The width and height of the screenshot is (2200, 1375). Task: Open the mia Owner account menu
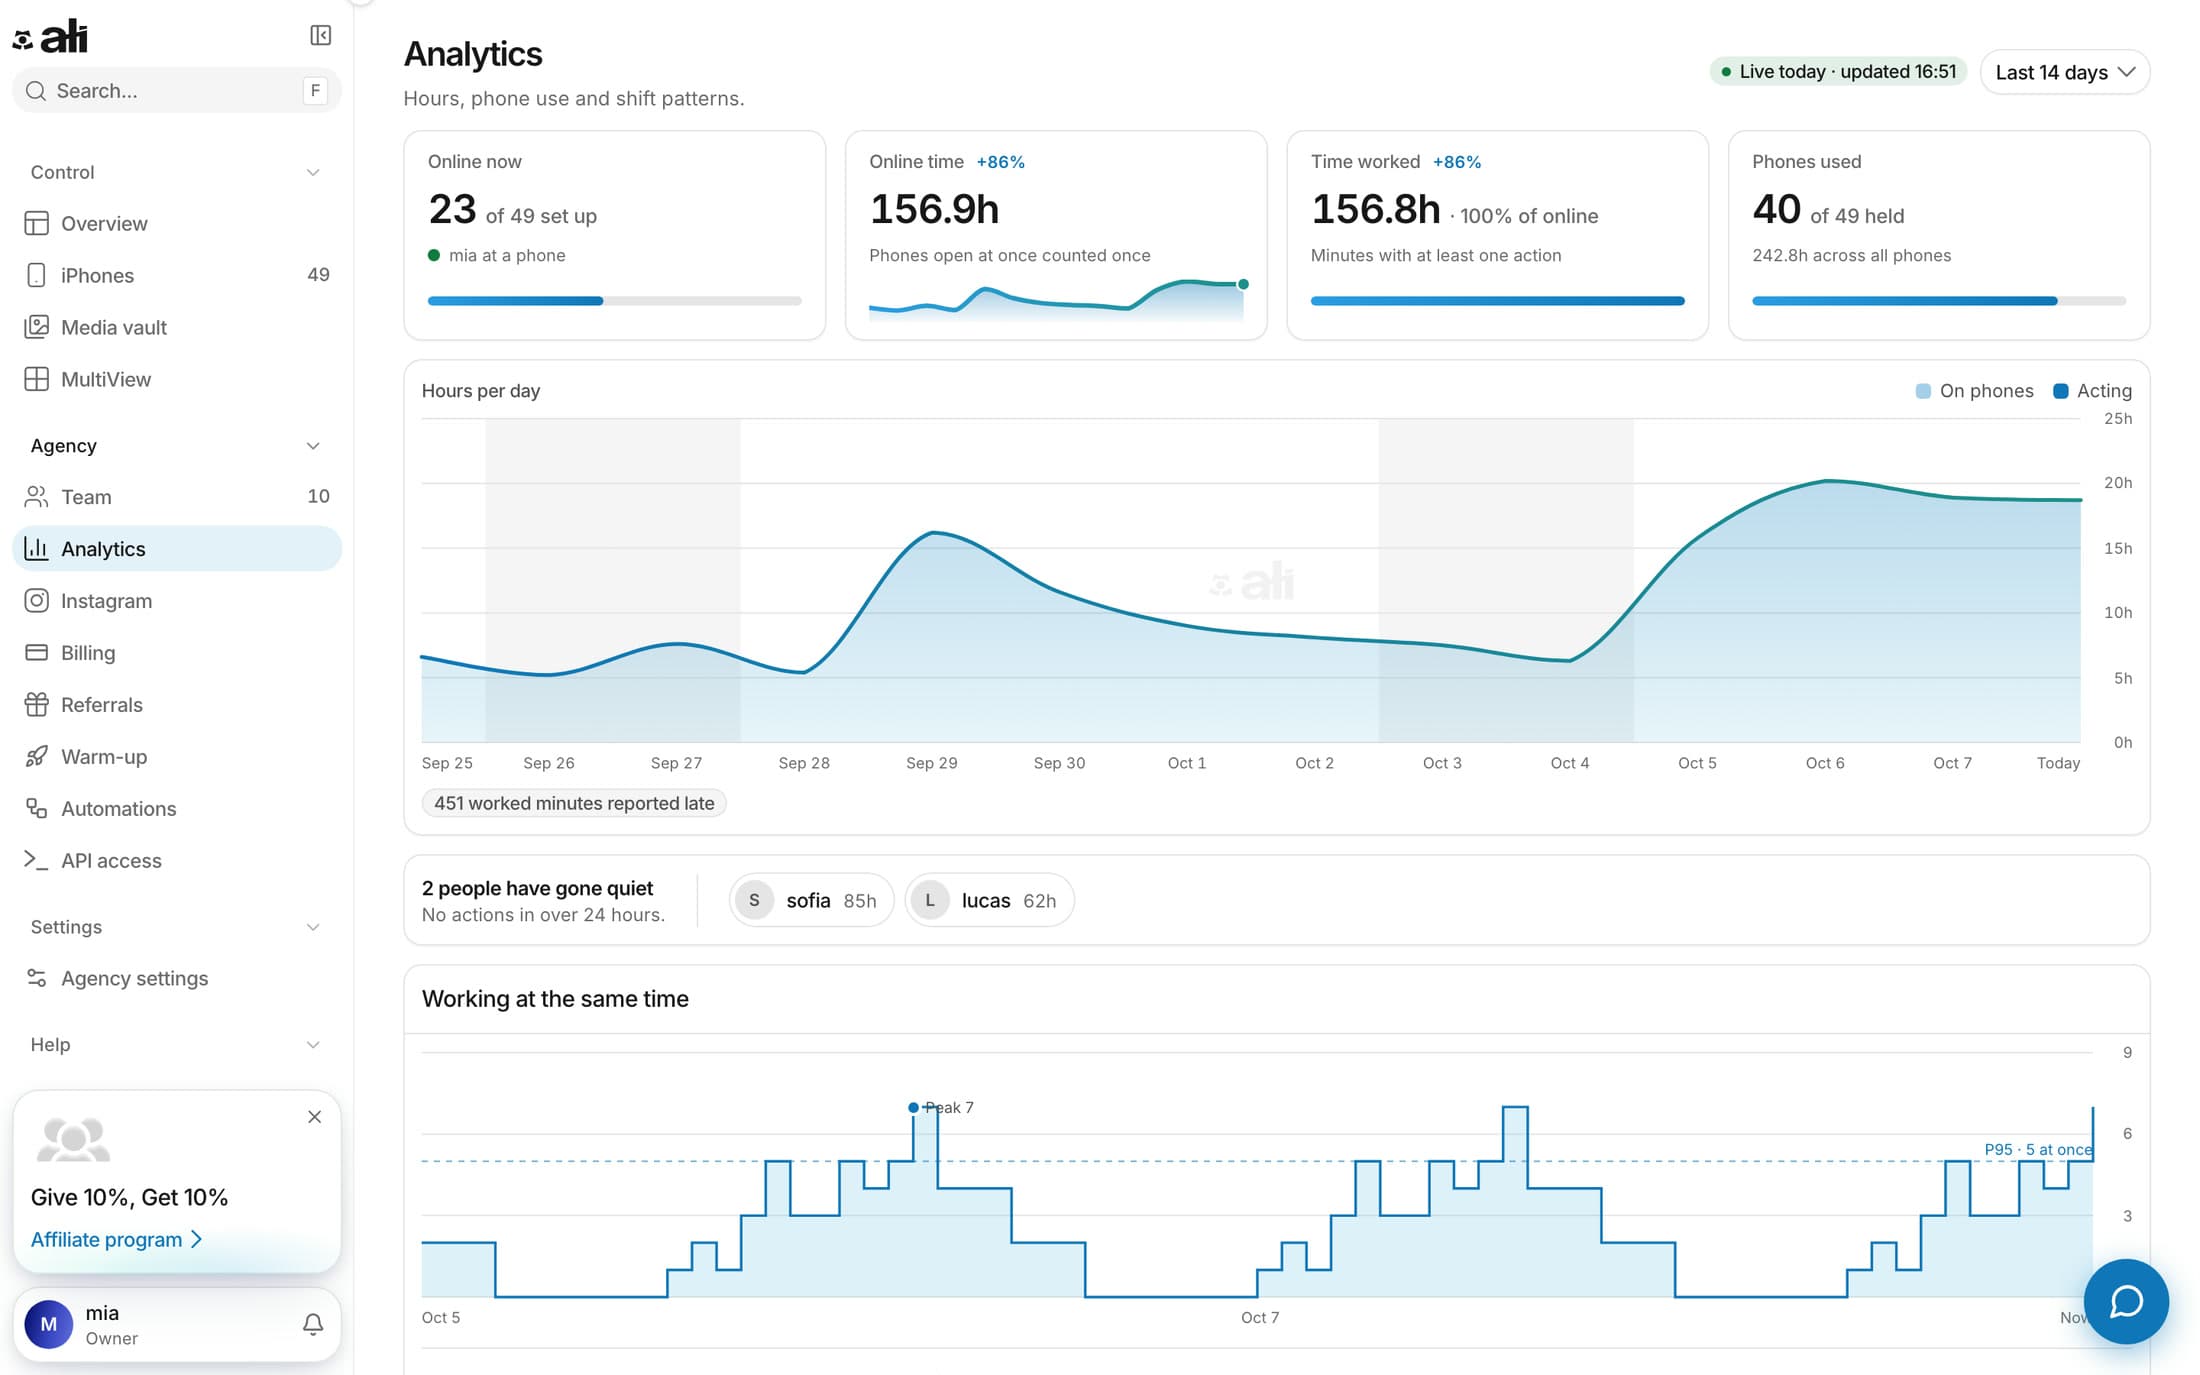coord(177,1325)
